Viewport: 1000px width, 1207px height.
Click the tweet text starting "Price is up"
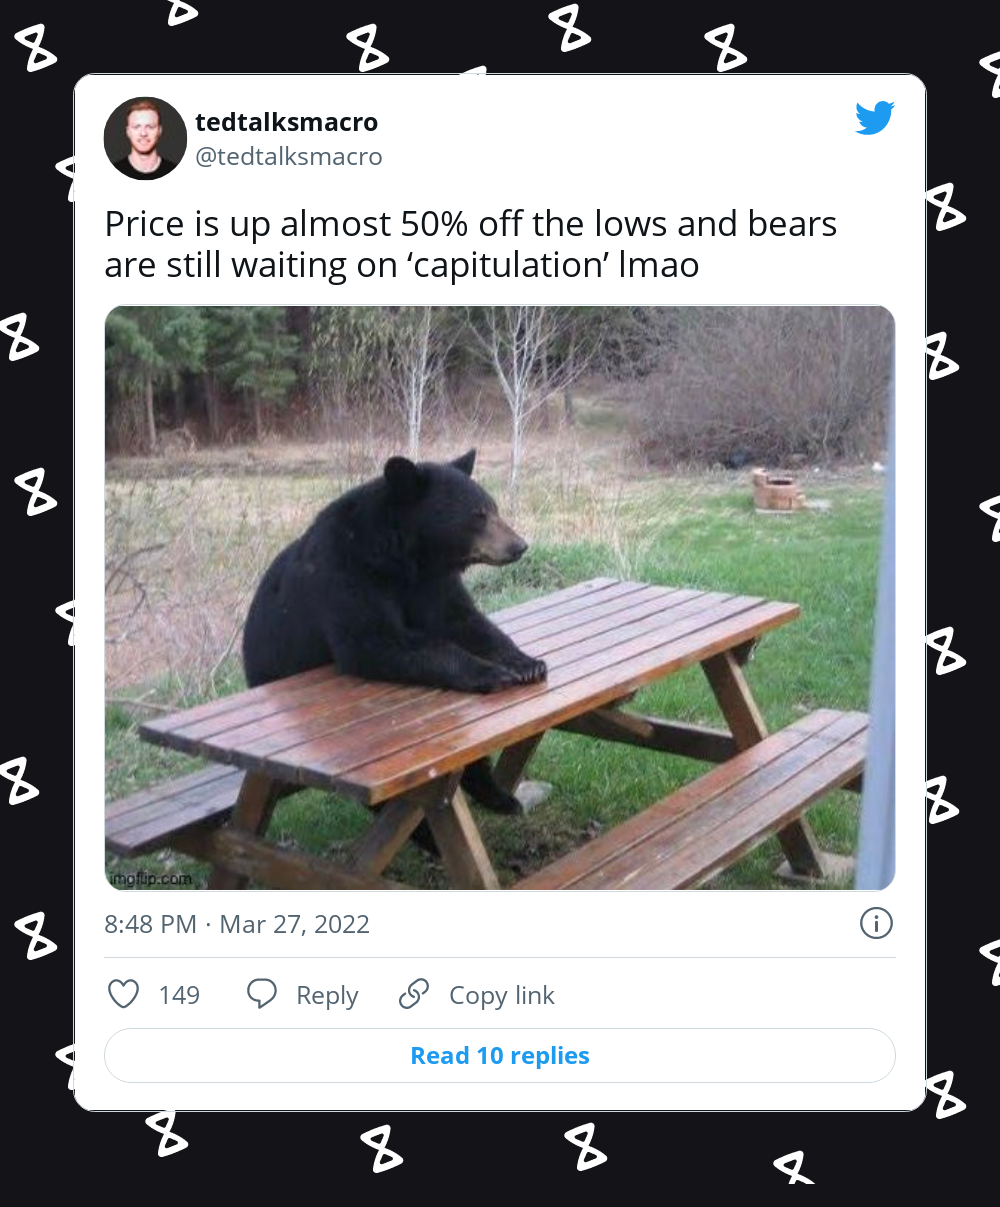point(470,244)
